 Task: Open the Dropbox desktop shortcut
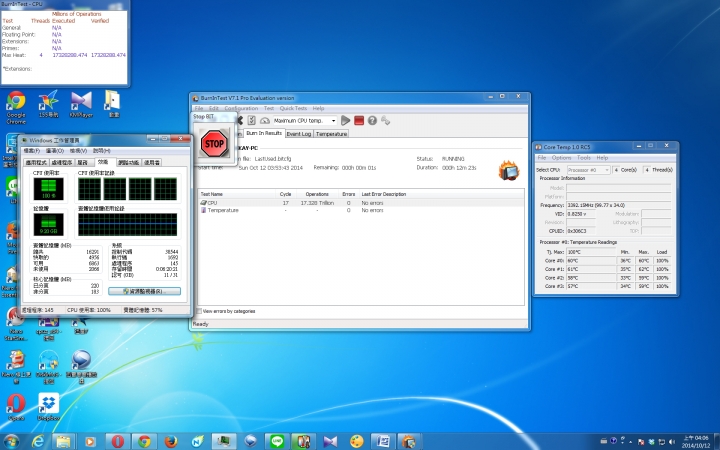[48, 407]
